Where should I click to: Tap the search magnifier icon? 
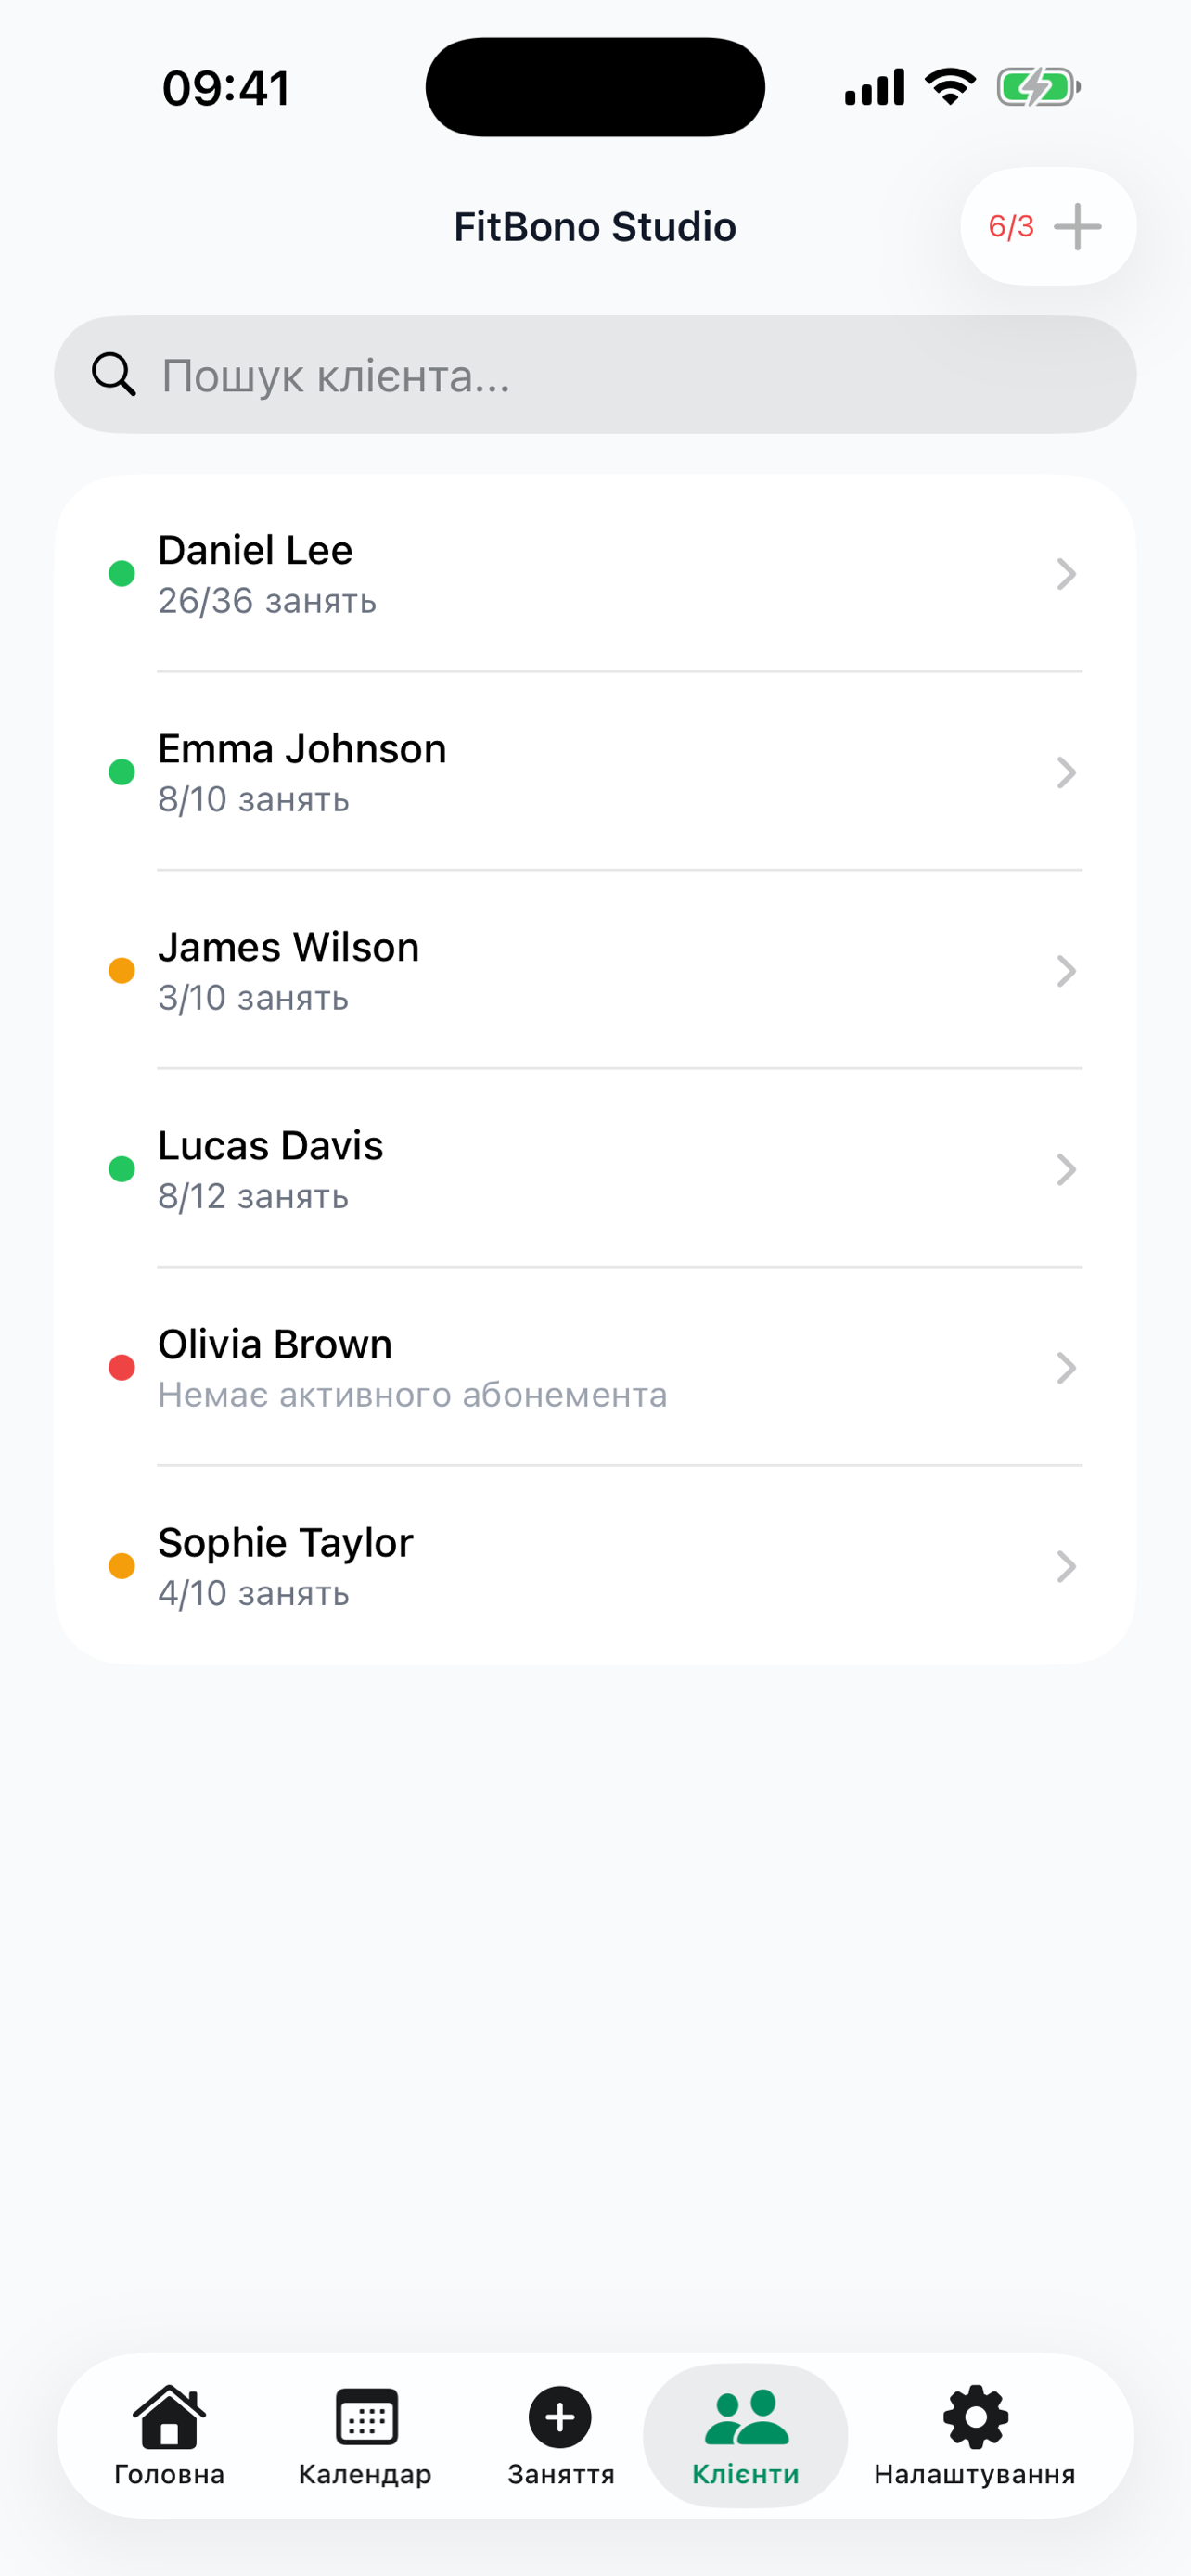(113, 375)
